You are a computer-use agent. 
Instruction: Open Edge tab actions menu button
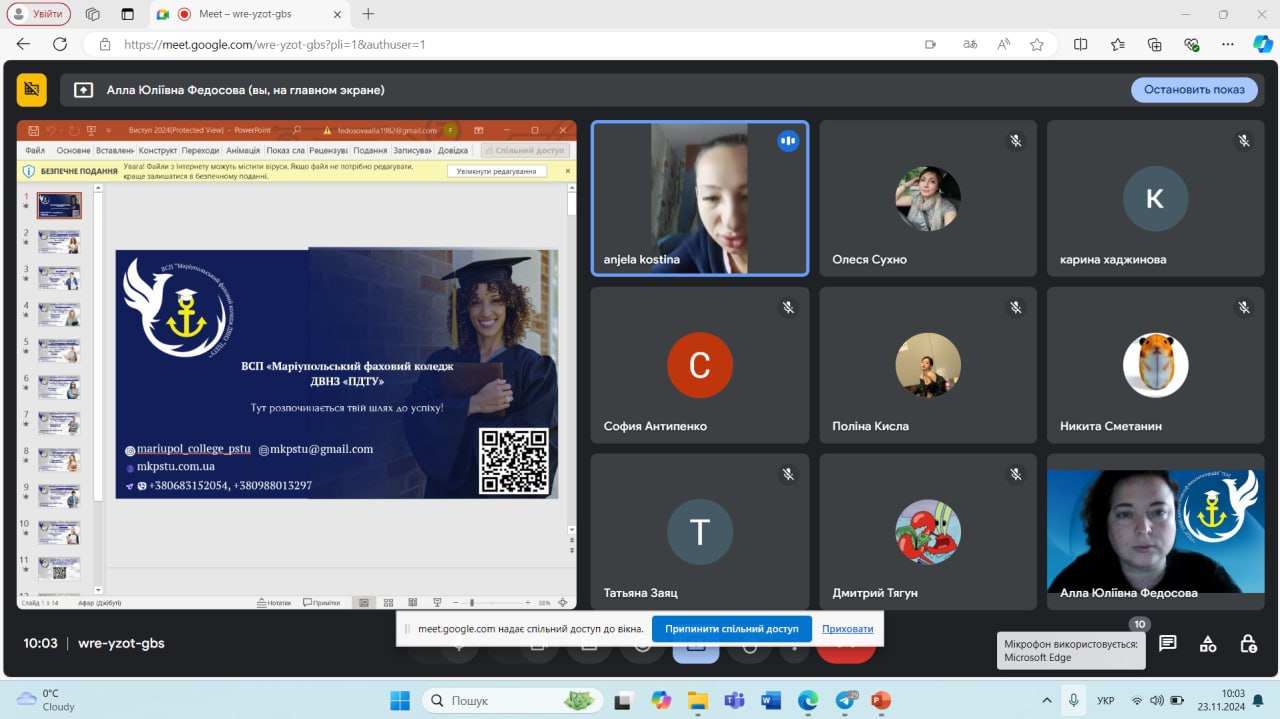click(x=127, y=14)
